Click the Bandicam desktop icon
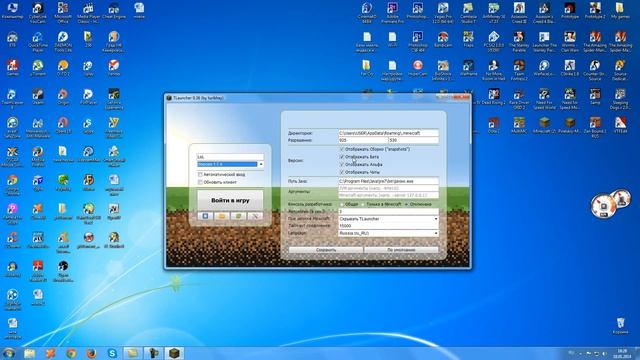This screenshot has height=360, width=640. (x=443, y=40)
